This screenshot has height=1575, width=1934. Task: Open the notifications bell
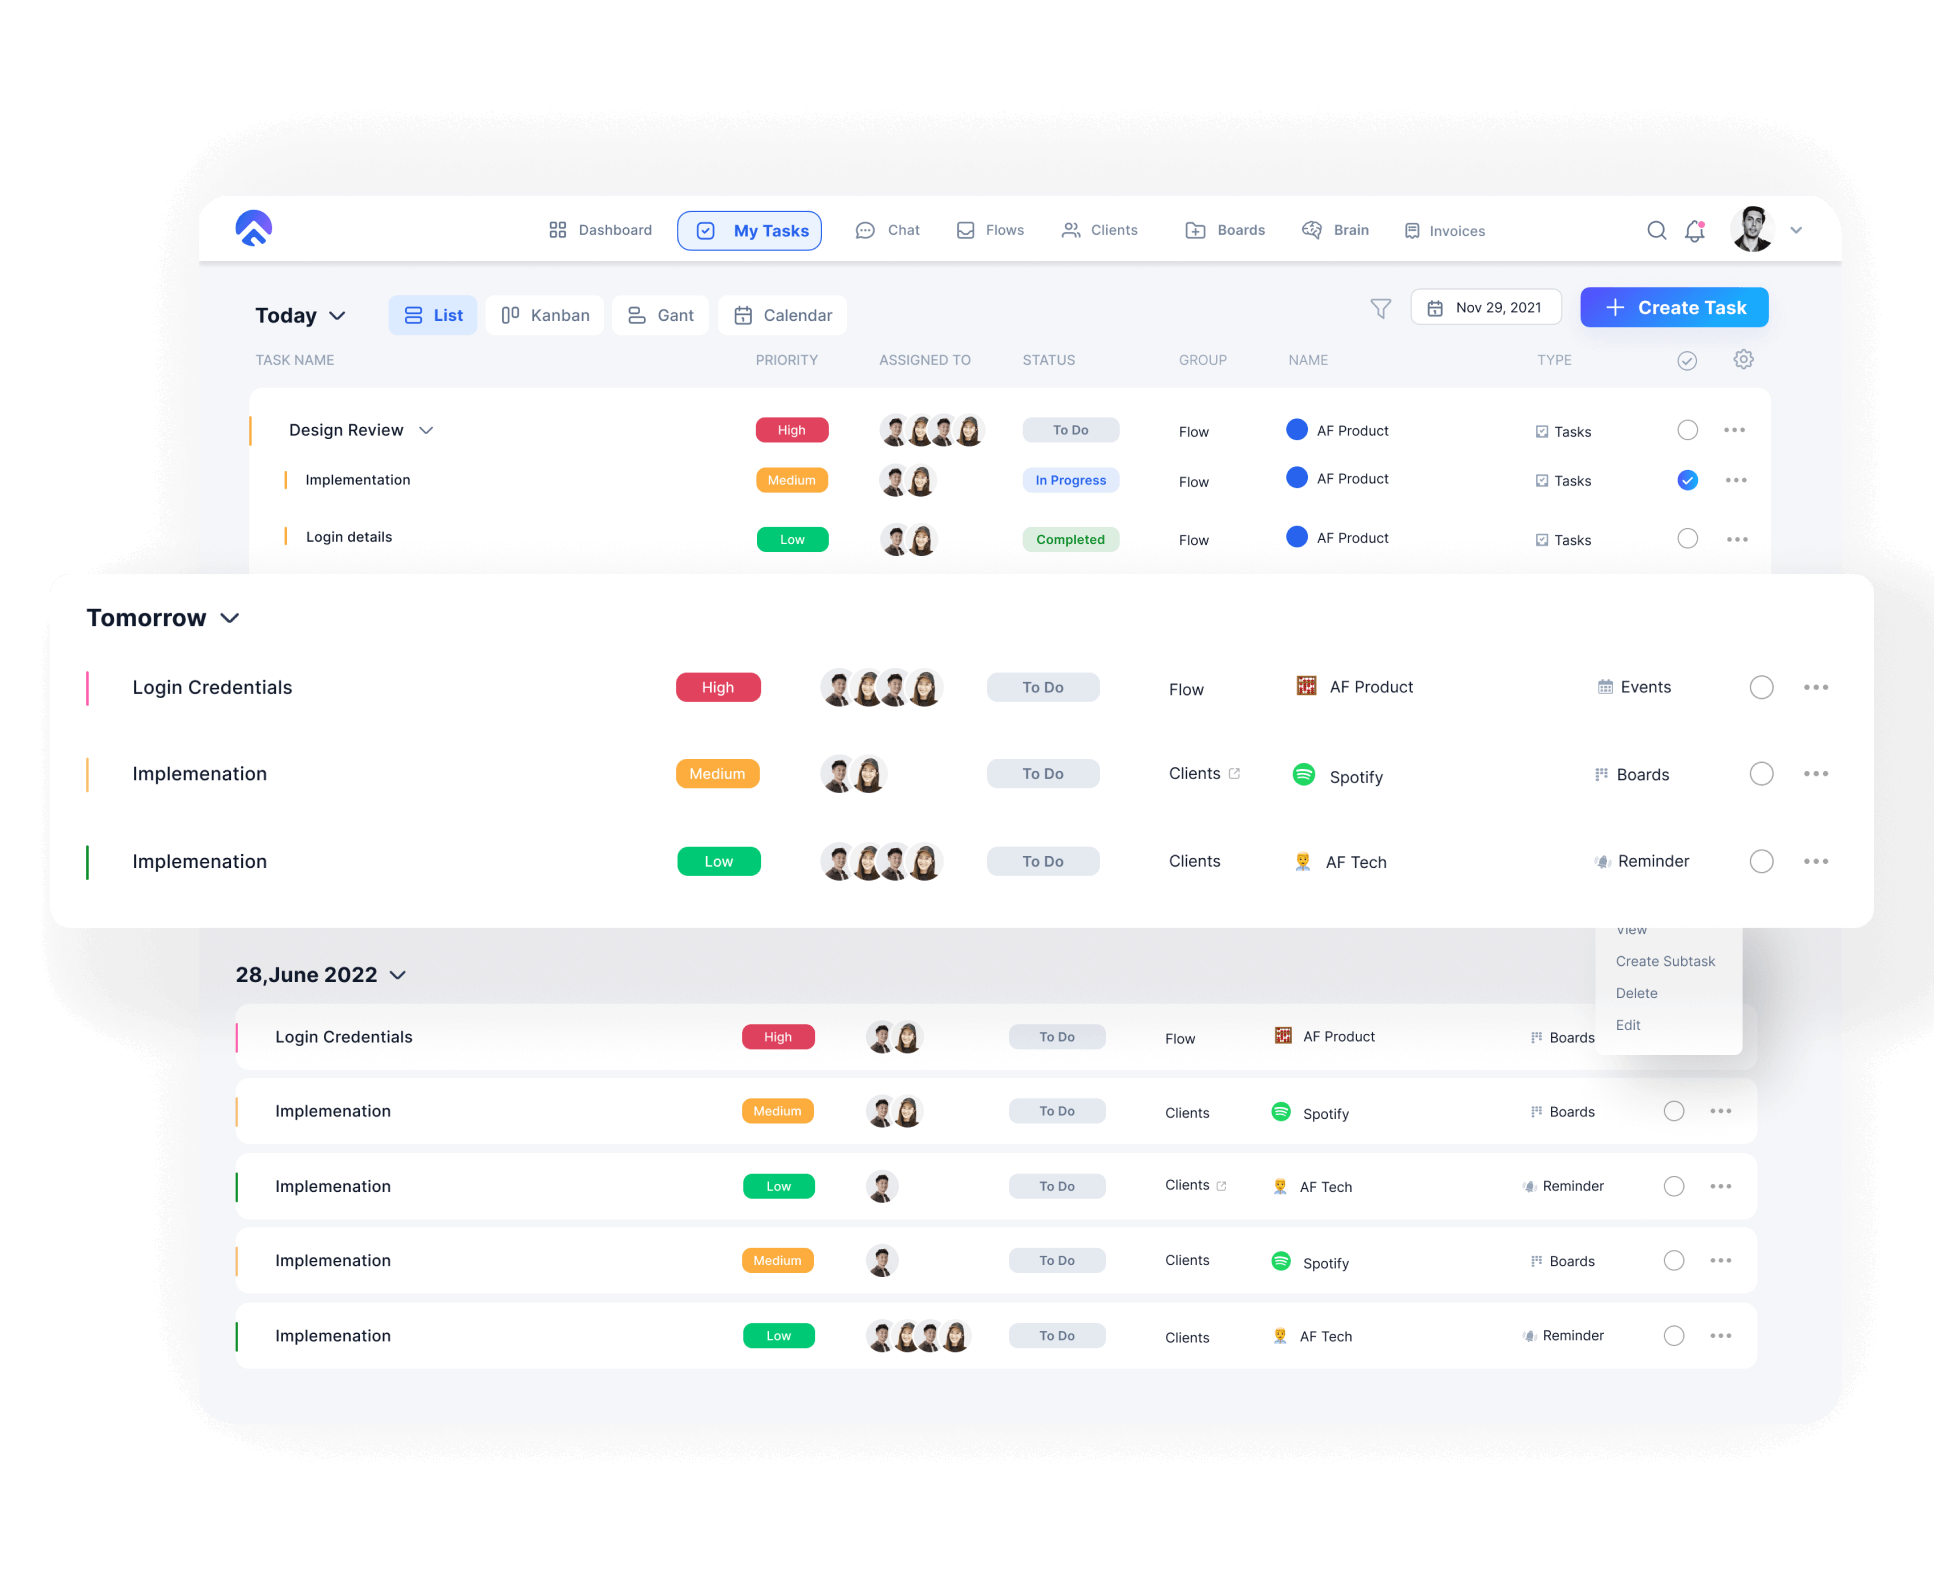point(1694,231)
